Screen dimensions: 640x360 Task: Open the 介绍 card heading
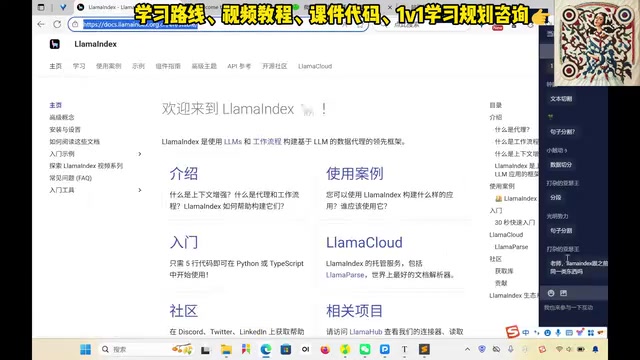tap(184, 173)
